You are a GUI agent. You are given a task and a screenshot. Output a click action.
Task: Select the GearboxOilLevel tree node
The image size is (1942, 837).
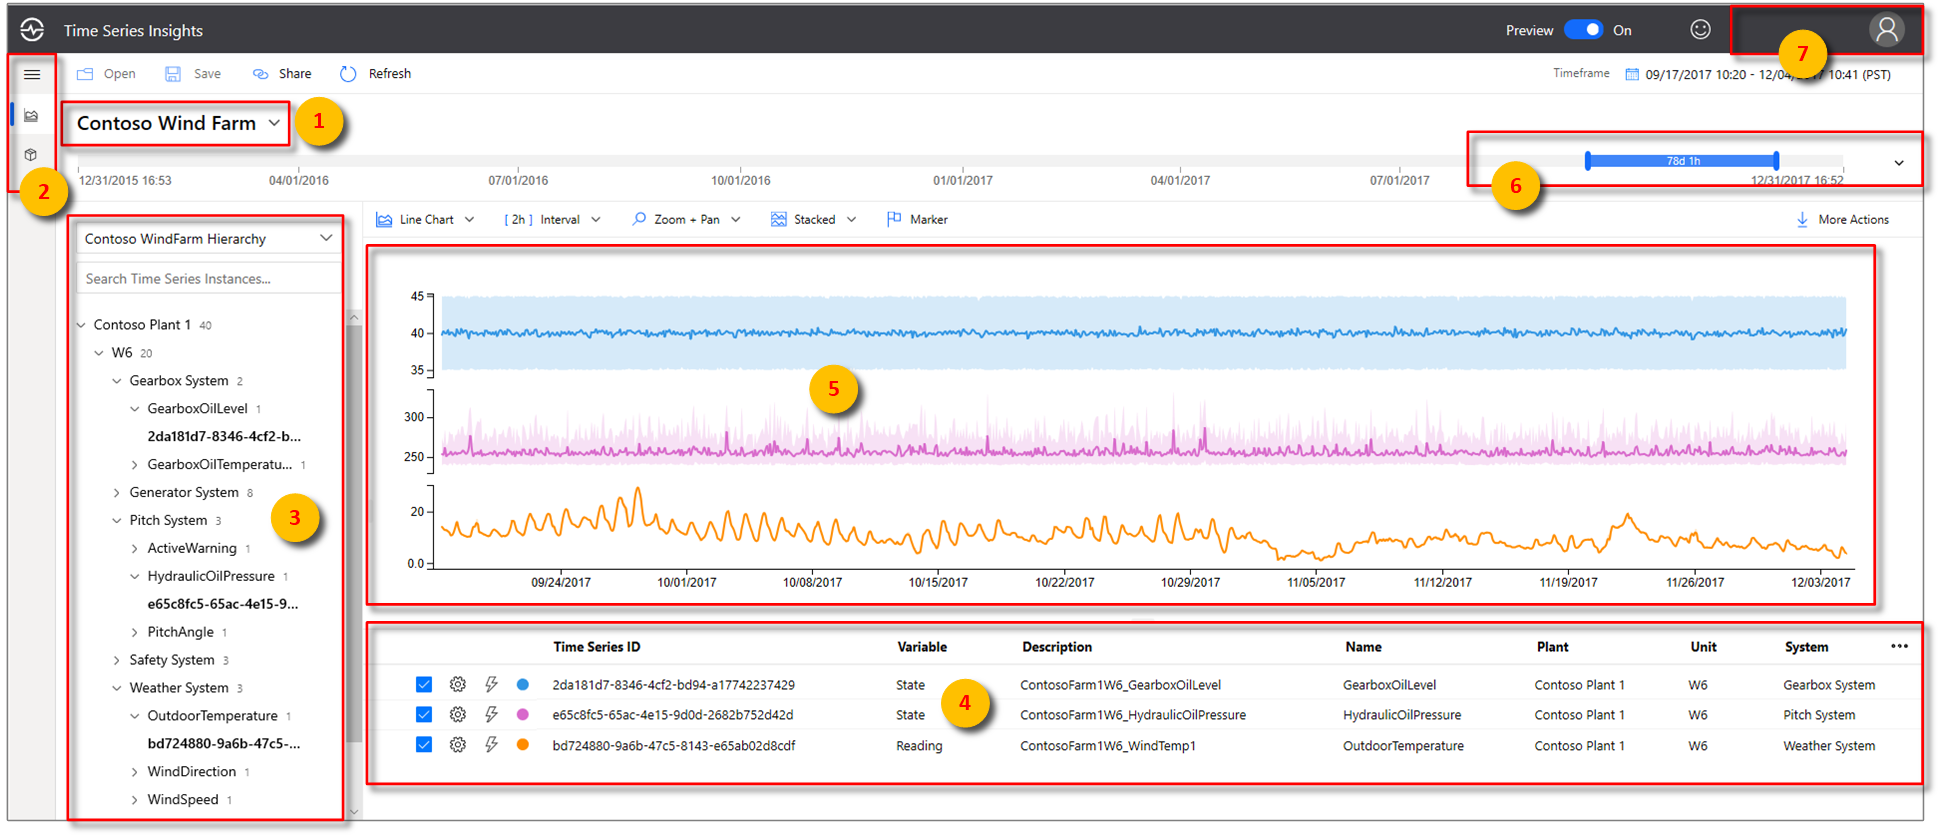pyautogui.click(x=198, y=409)
